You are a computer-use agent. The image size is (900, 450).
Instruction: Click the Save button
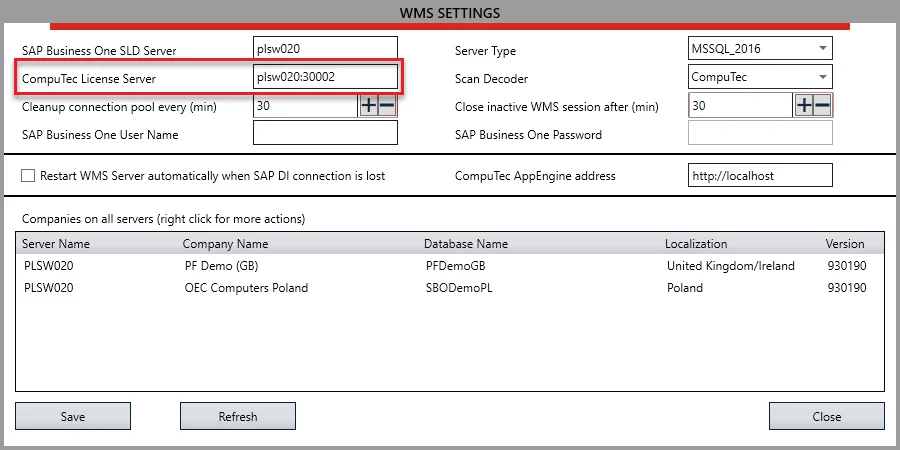click(x=73, y=417)
